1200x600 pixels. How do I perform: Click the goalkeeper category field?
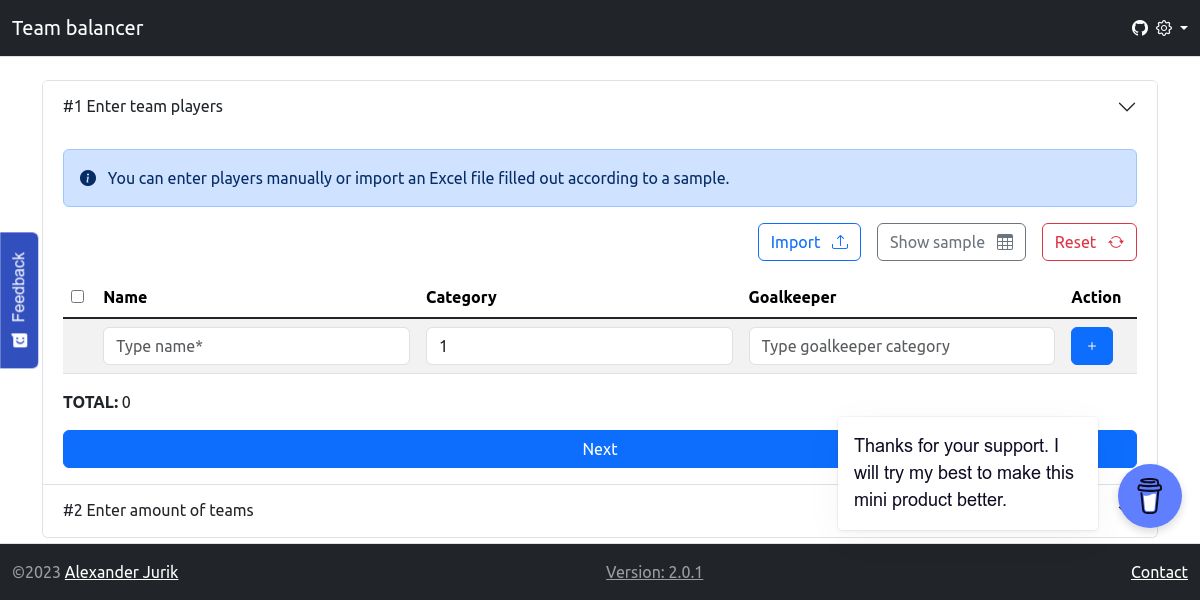(901, 346)
